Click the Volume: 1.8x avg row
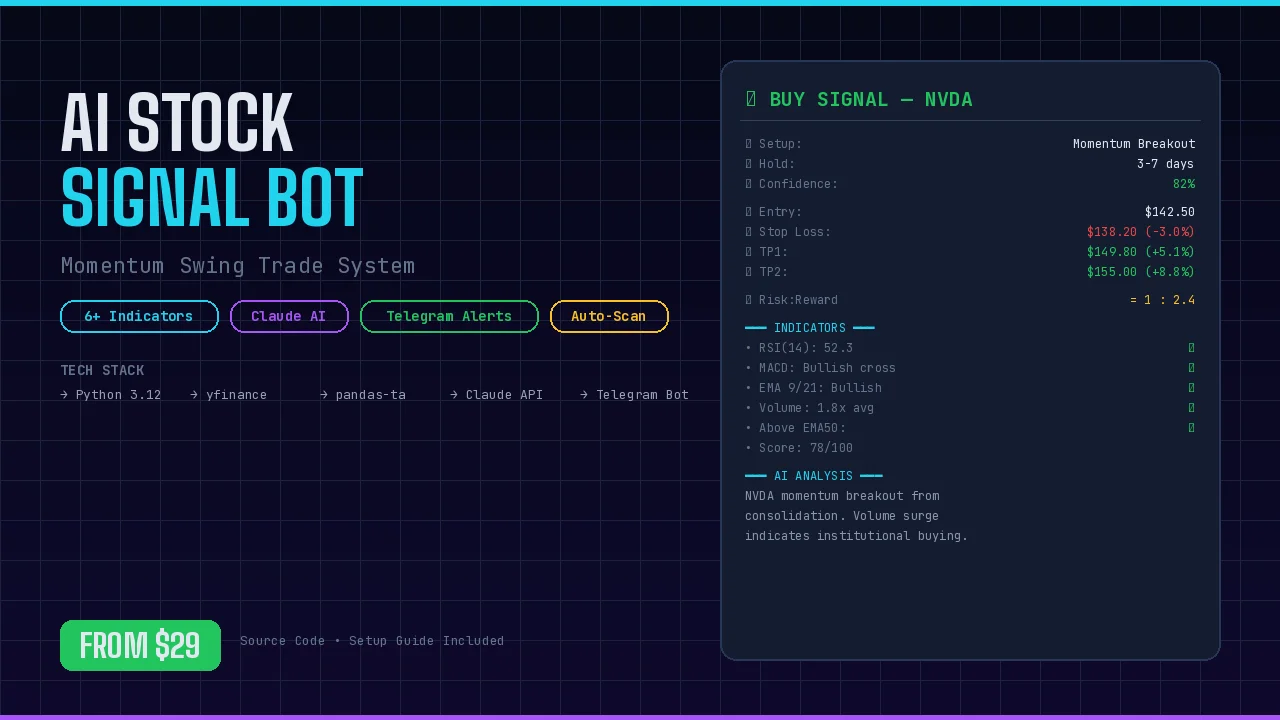This screenshot has height=720, width=1280. click(x=970, y=408)
